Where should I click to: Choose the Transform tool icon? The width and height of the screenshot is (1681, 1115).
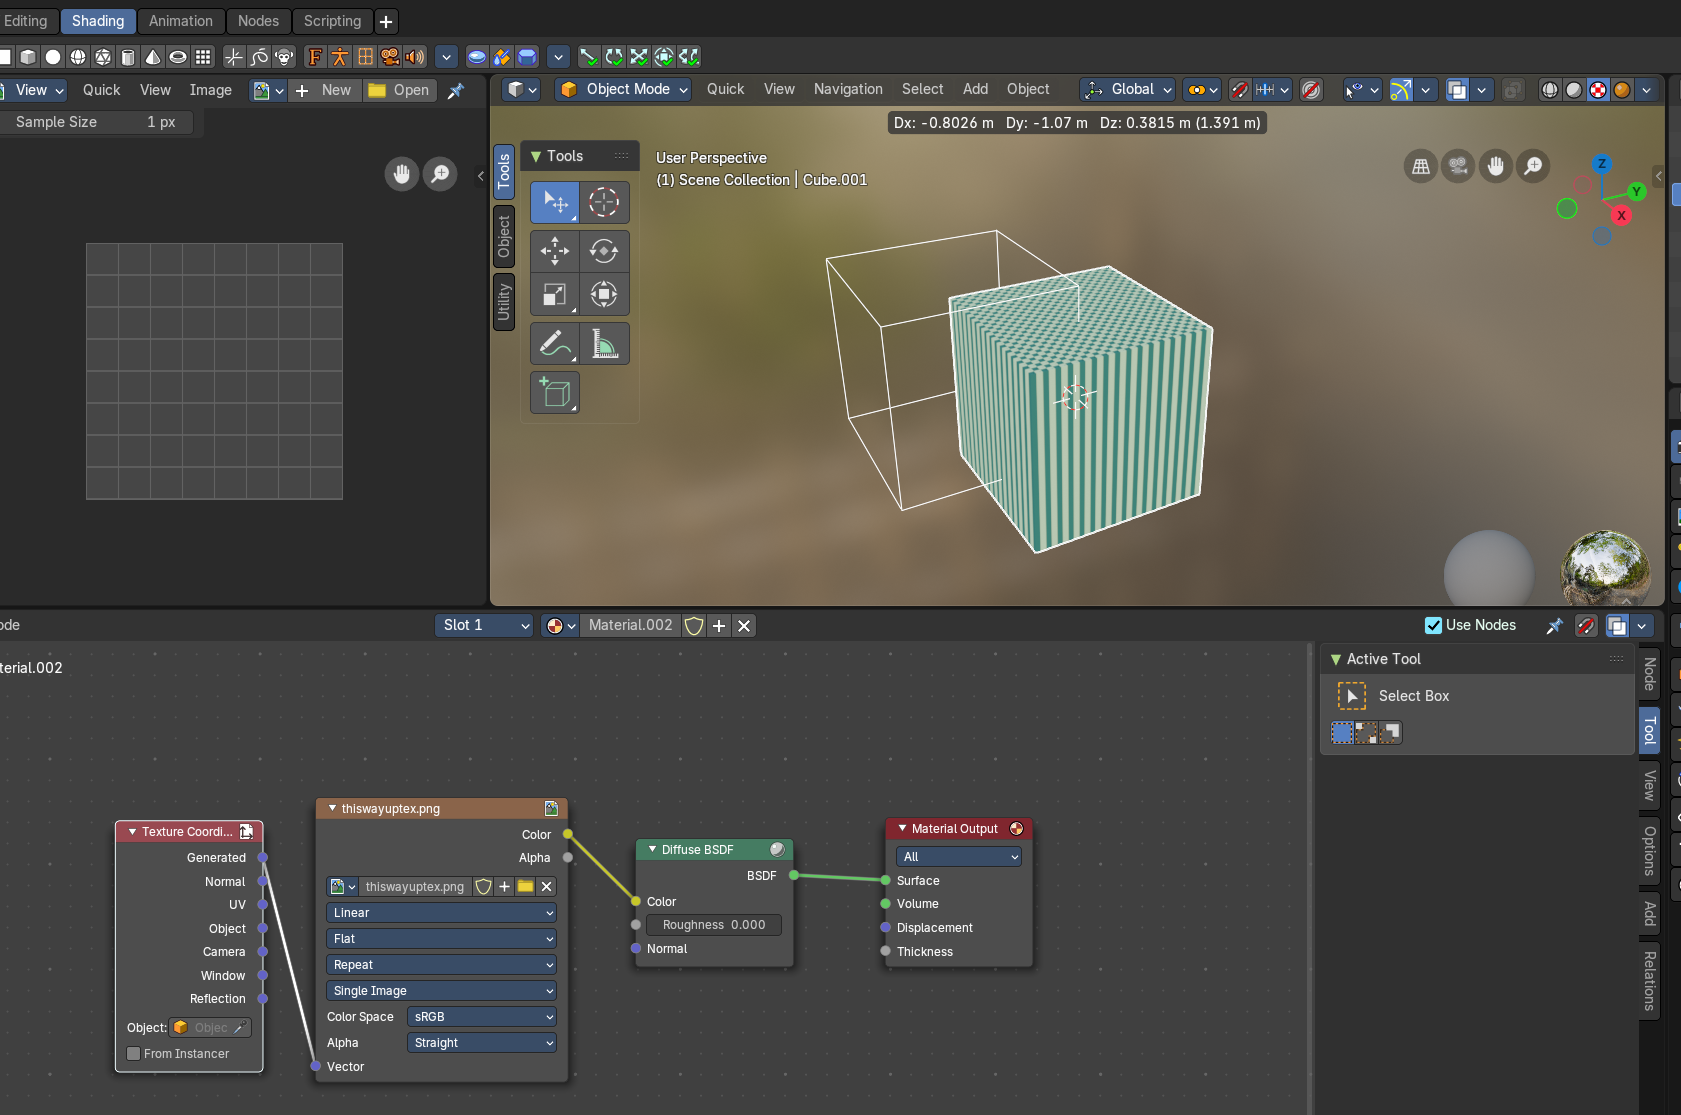pos(604,294)
